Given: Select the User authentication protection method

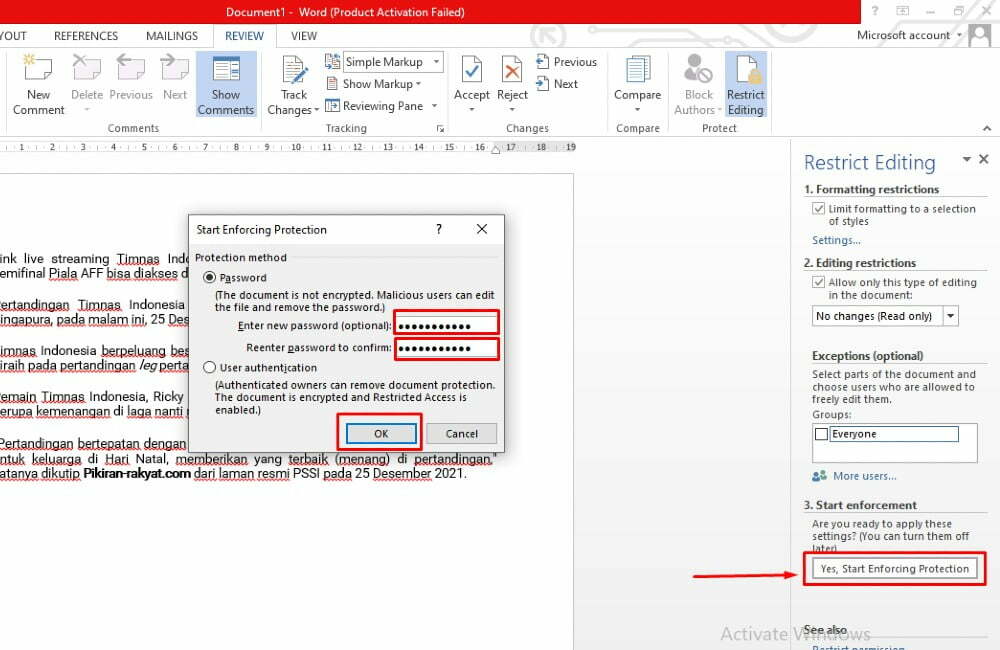Looking at the screenshot, I should click(x=209, y=367).
